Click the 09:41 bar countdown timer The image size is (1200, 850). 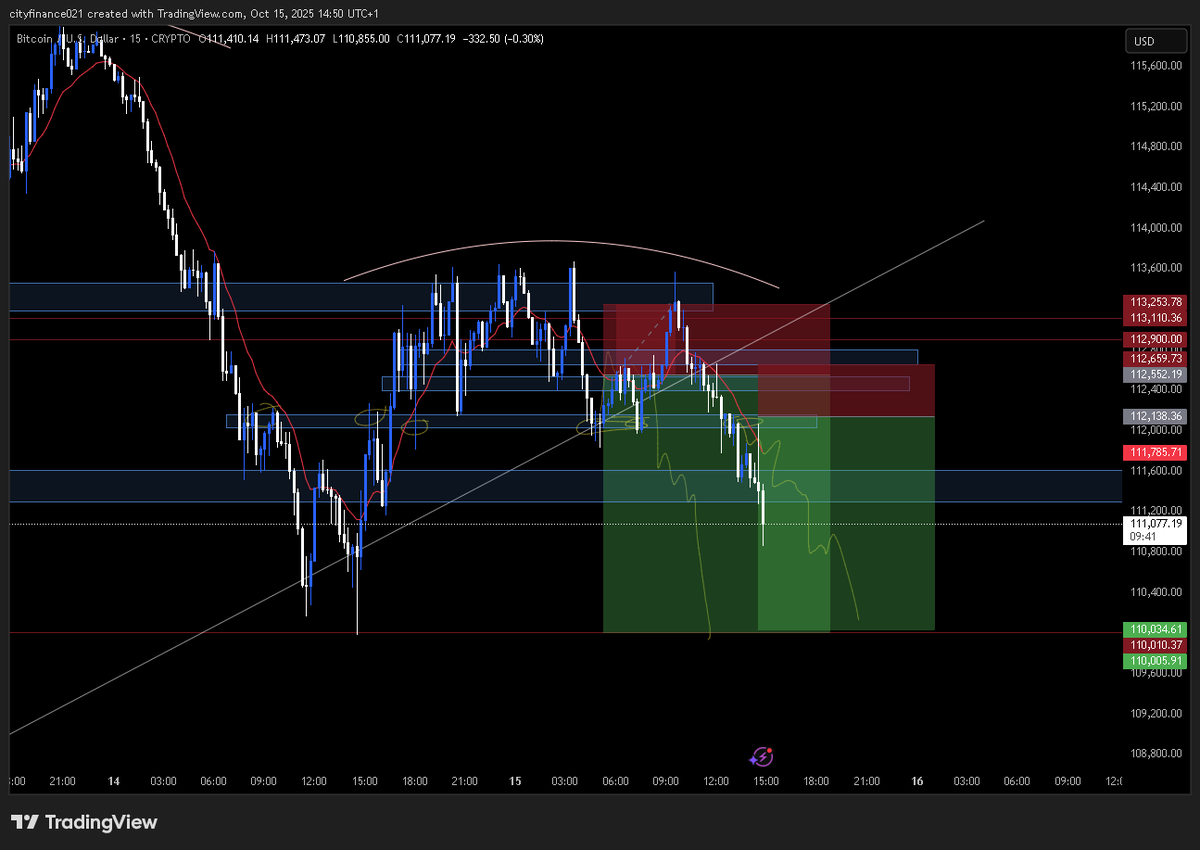tap(1143, 536)
